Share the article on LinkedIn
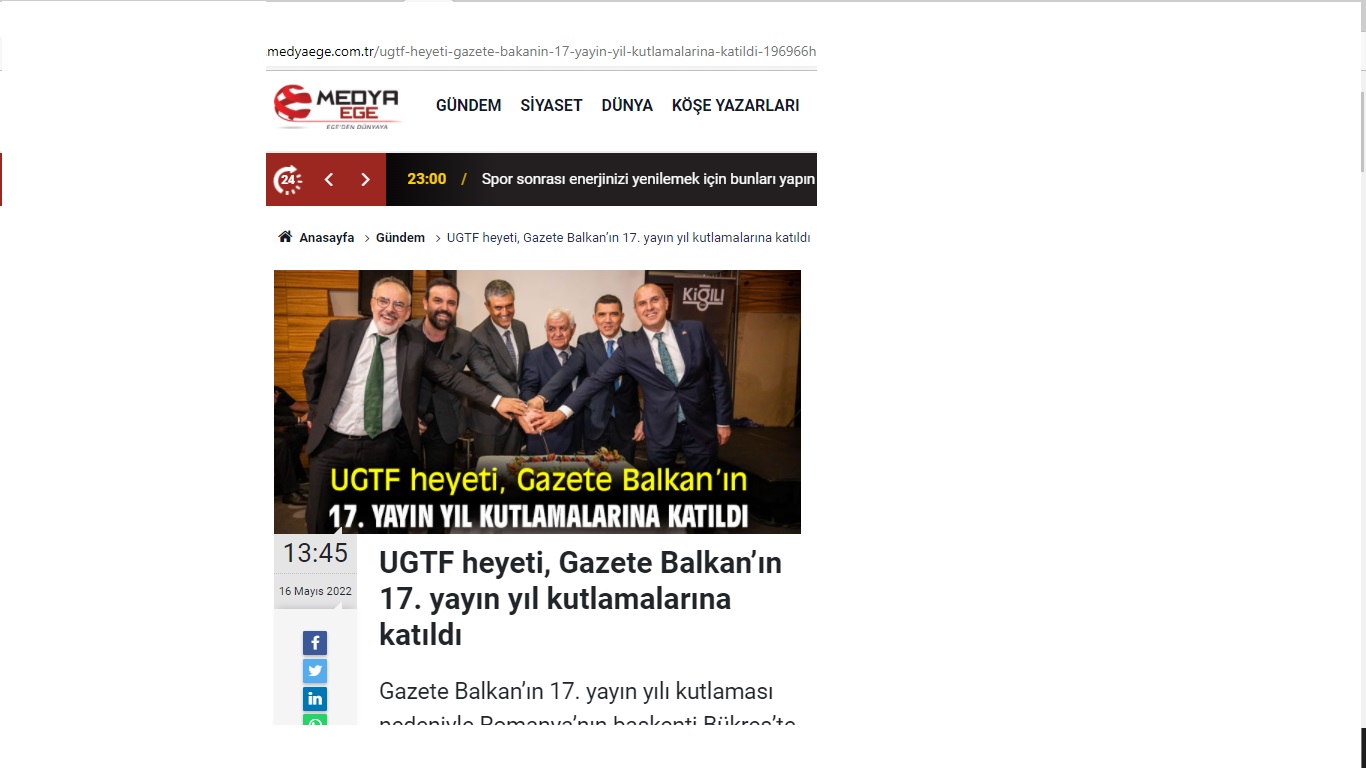This screenshot has height=768, width=1366. (315, 699)
